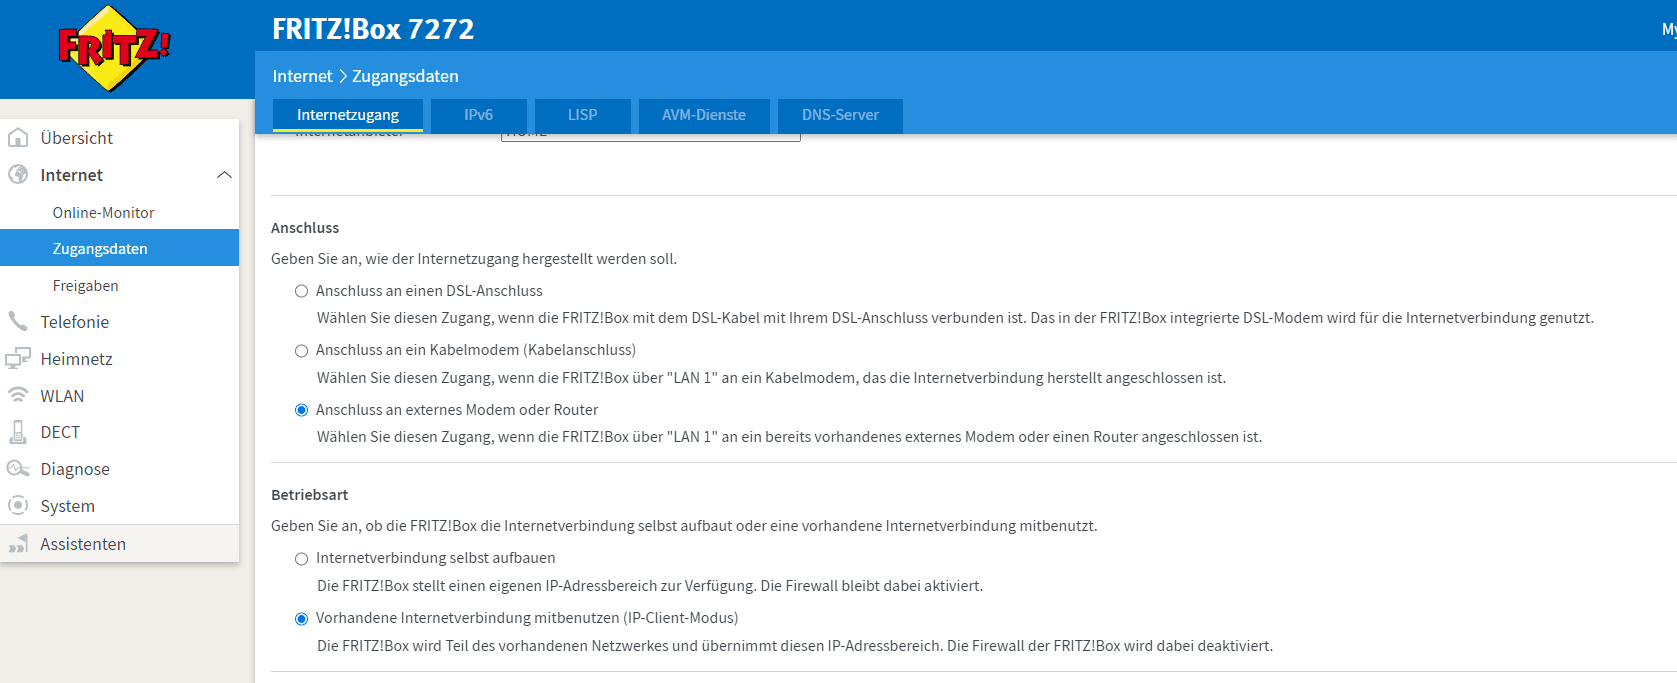
Task: Click the Übersicht house icon
Action: pyautogui.click(x=18, y=137)
